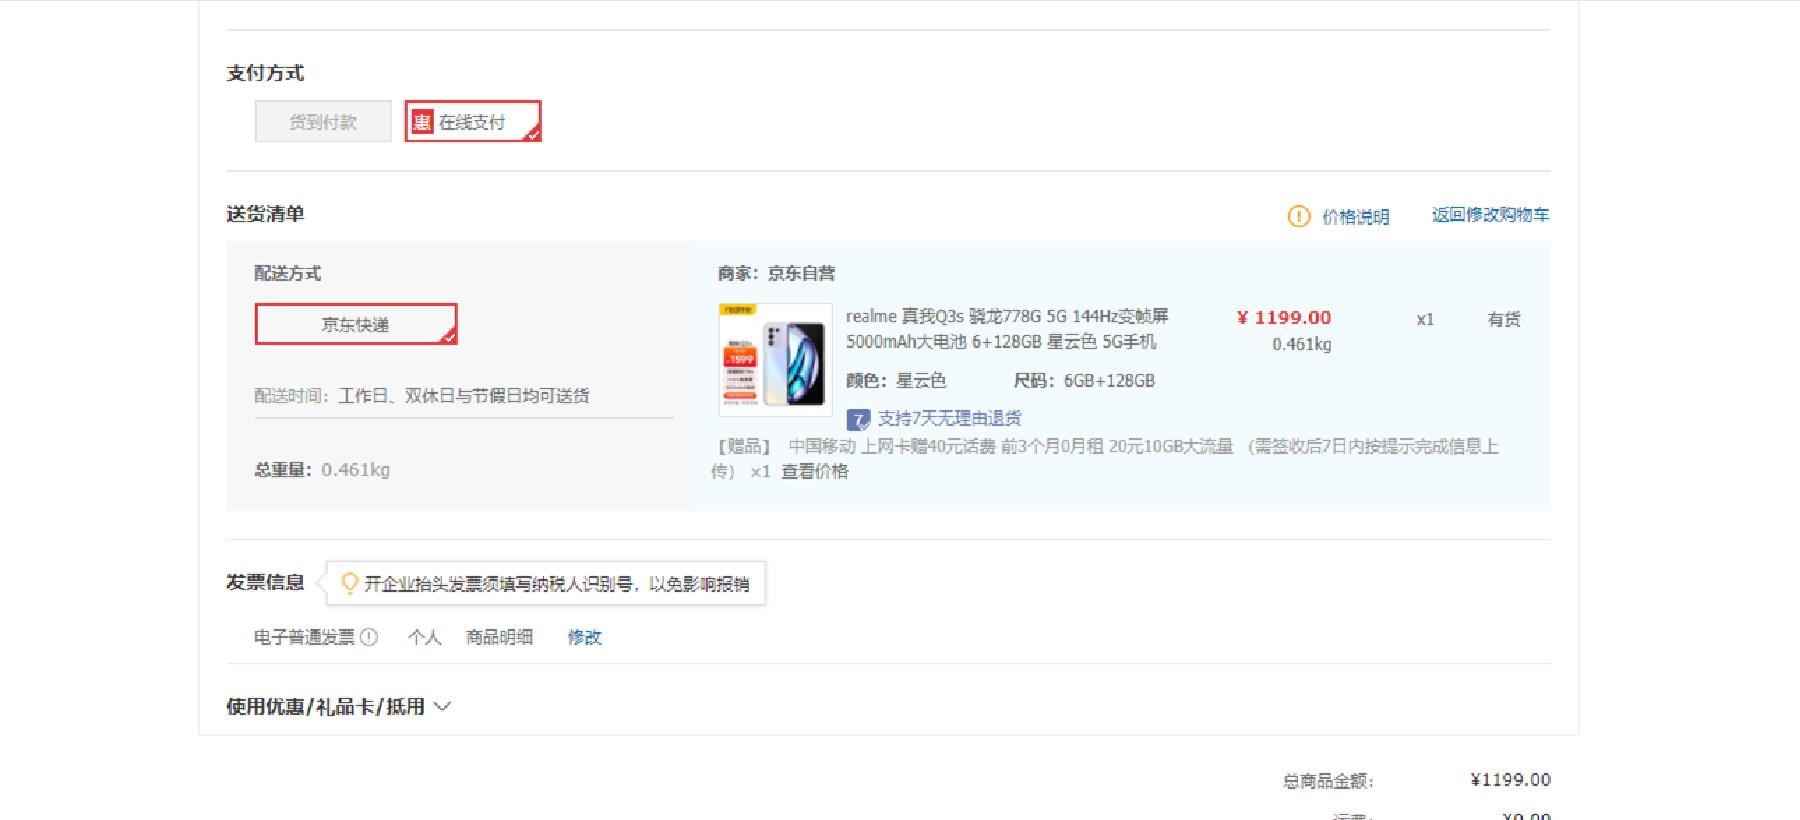This screenshot has height=820, width=1800.
Task: Click the orange 价格说明 info icon
Action: (x=1299, y=216)
